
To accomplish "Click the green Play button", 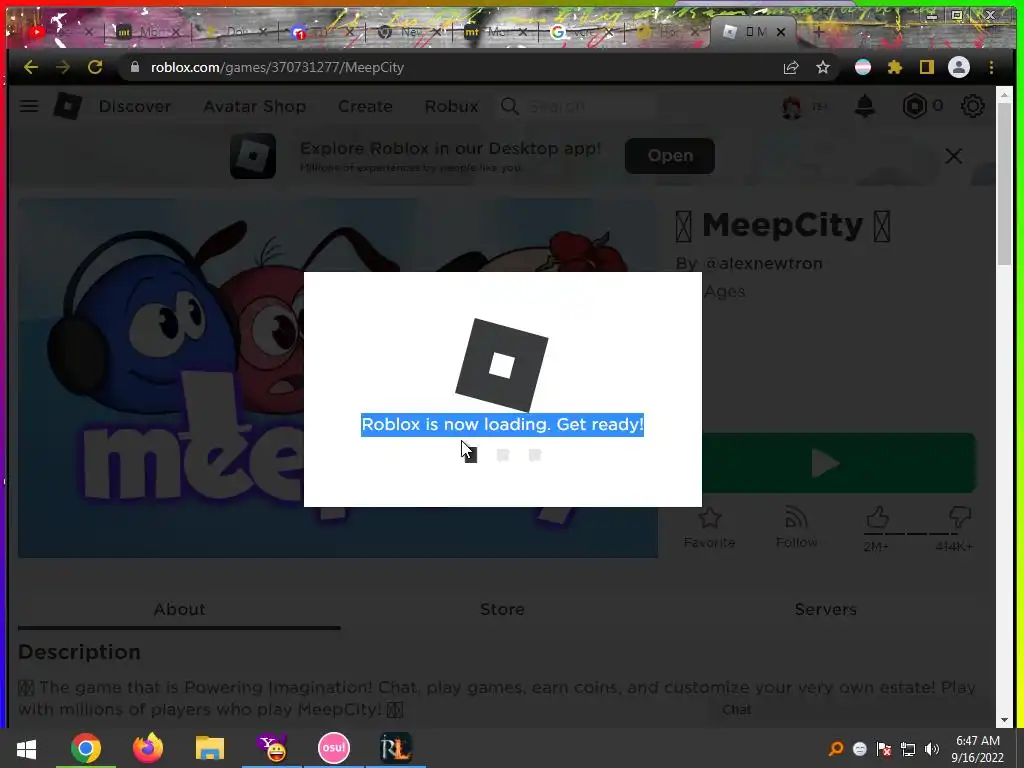I will pos(839,463).
